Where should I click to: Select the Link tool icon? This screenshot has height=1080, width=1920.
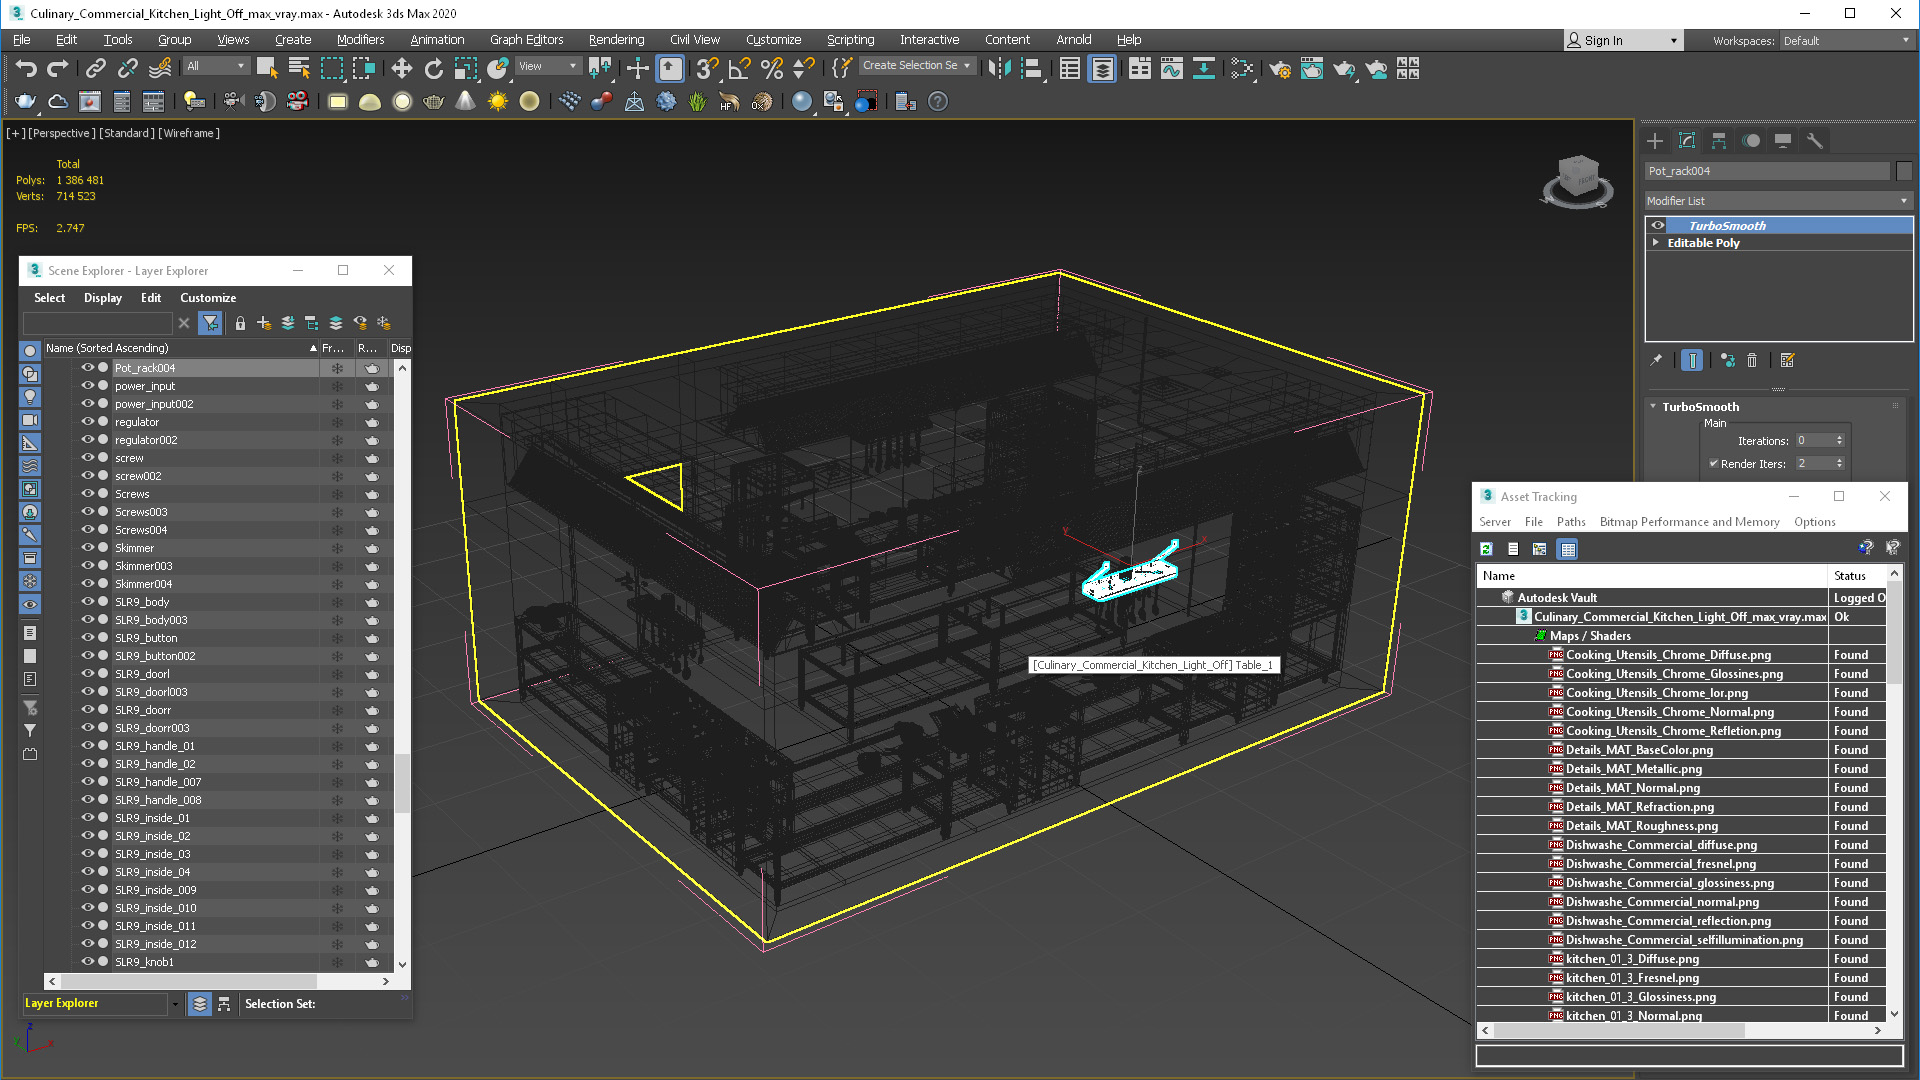tap(96, 68)
